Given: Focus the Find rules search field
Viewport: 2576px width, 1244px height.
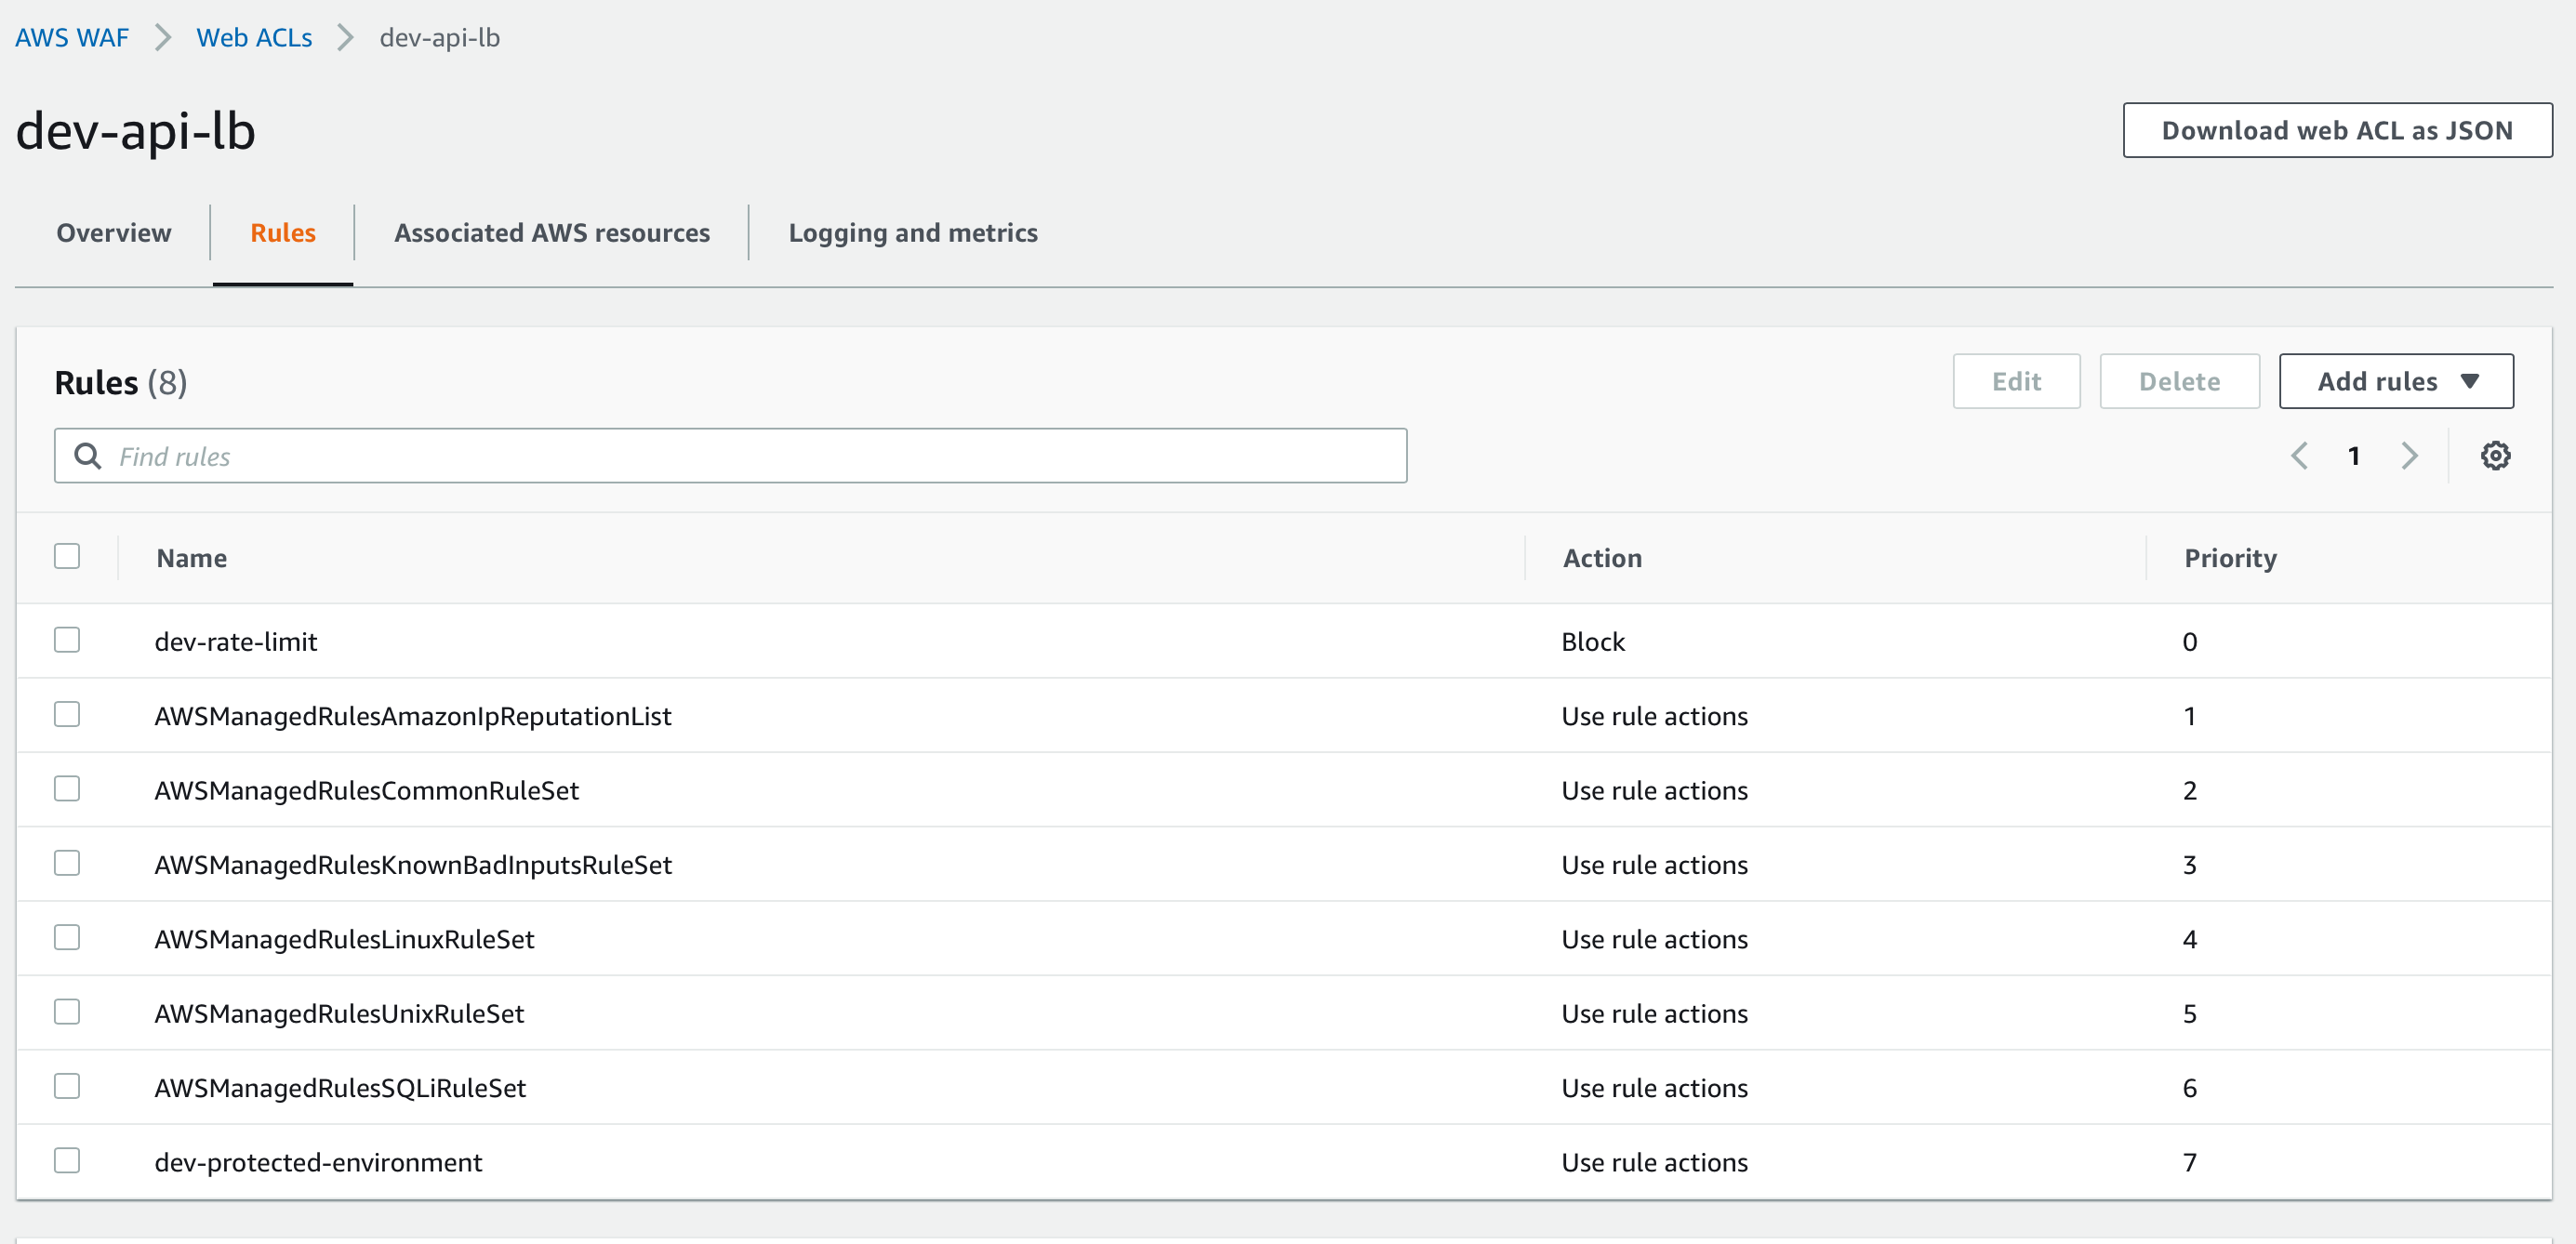Looking at the screenshot, I should [x=730, y=456].
